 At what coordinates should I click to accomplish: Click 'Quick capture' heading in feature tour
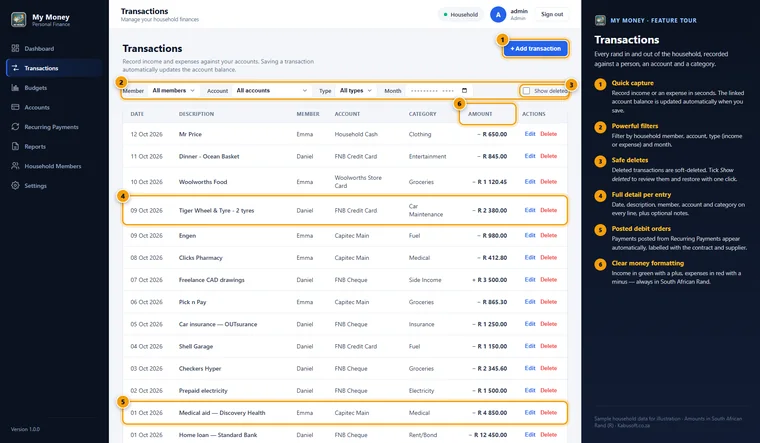point(633,83)
